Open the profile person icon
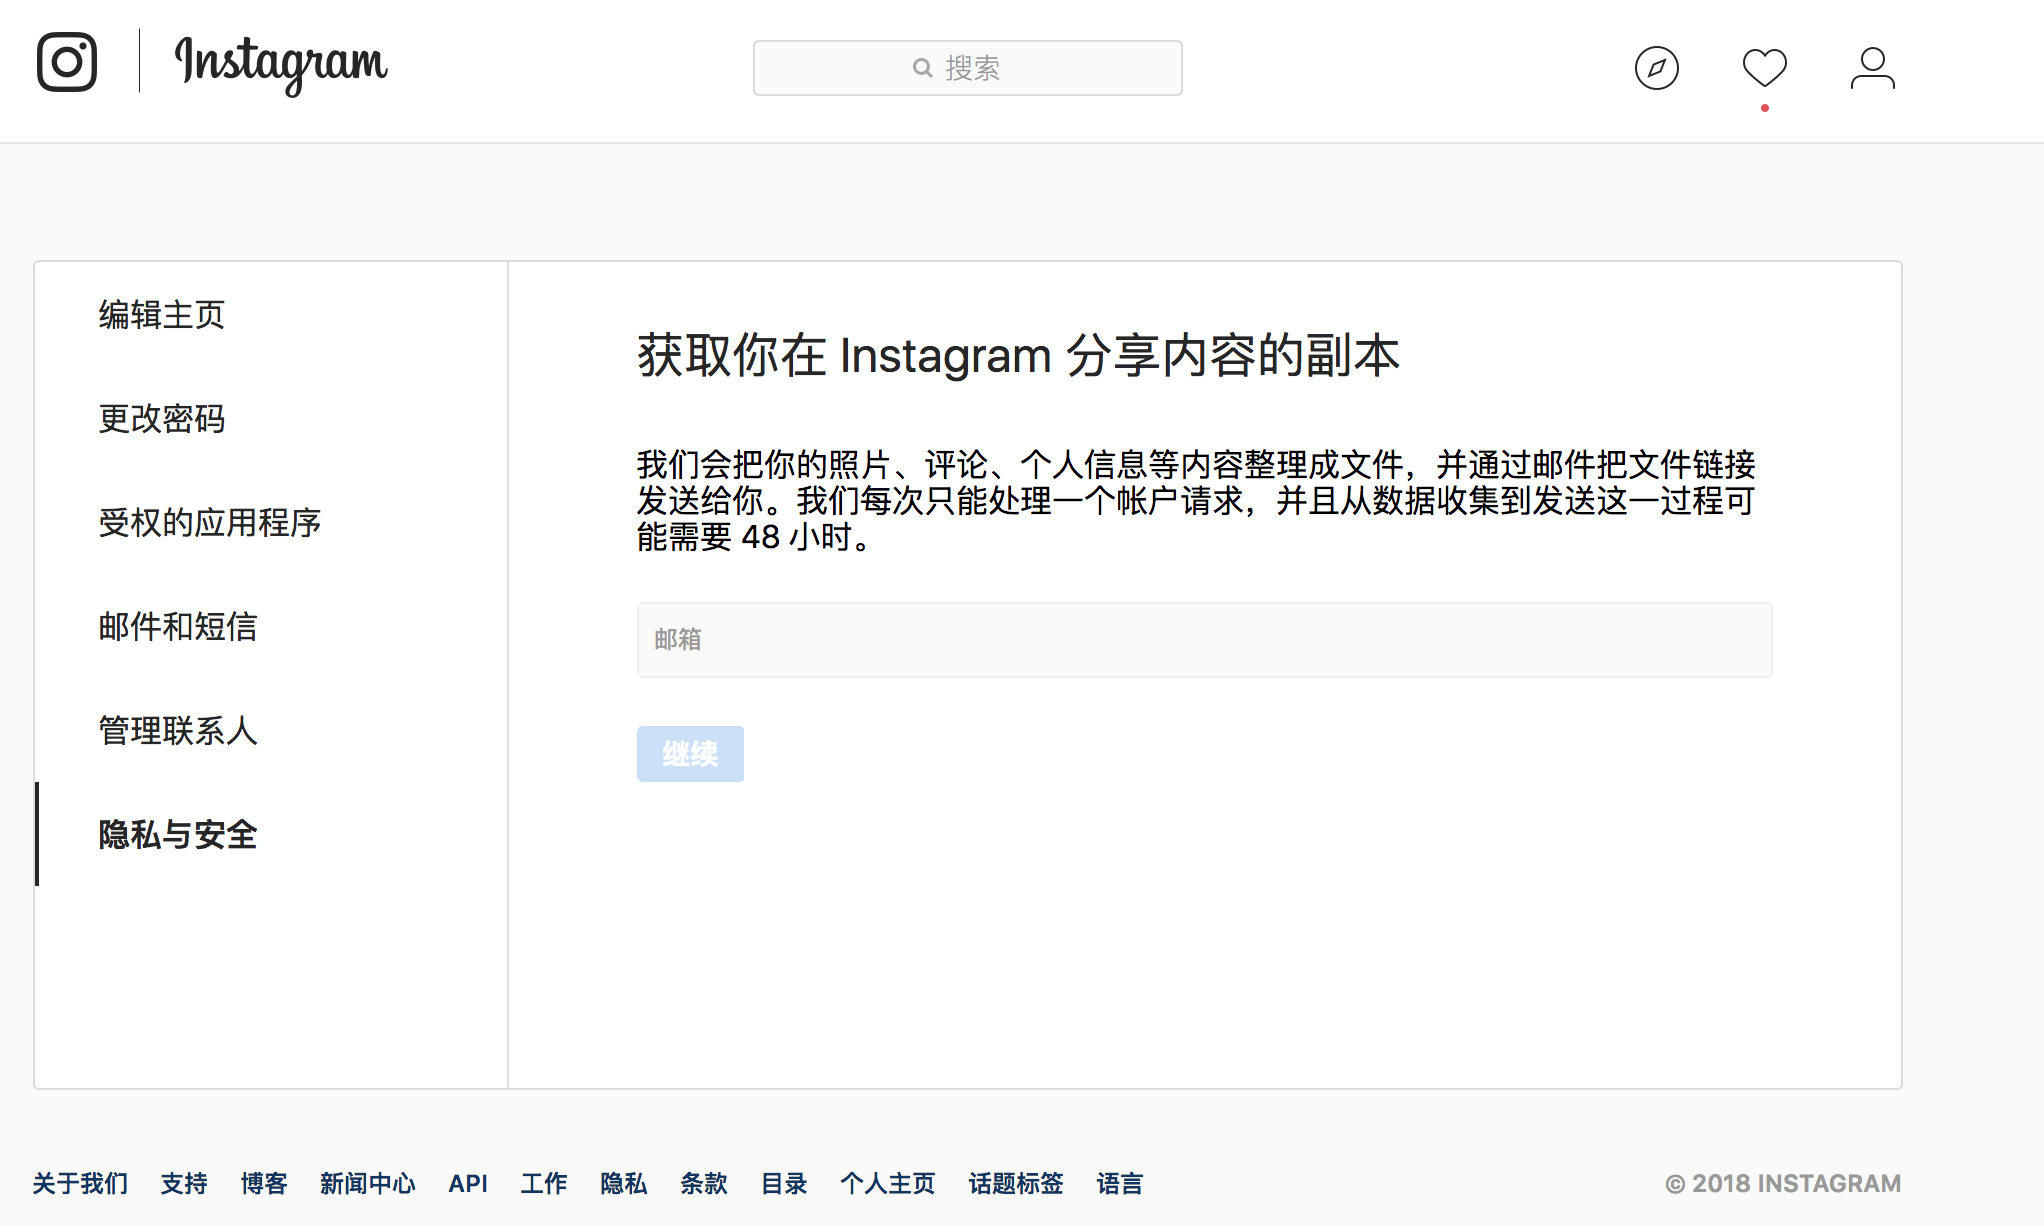The height and width of the screenshot is (1226, 2044). (1872, 68)
